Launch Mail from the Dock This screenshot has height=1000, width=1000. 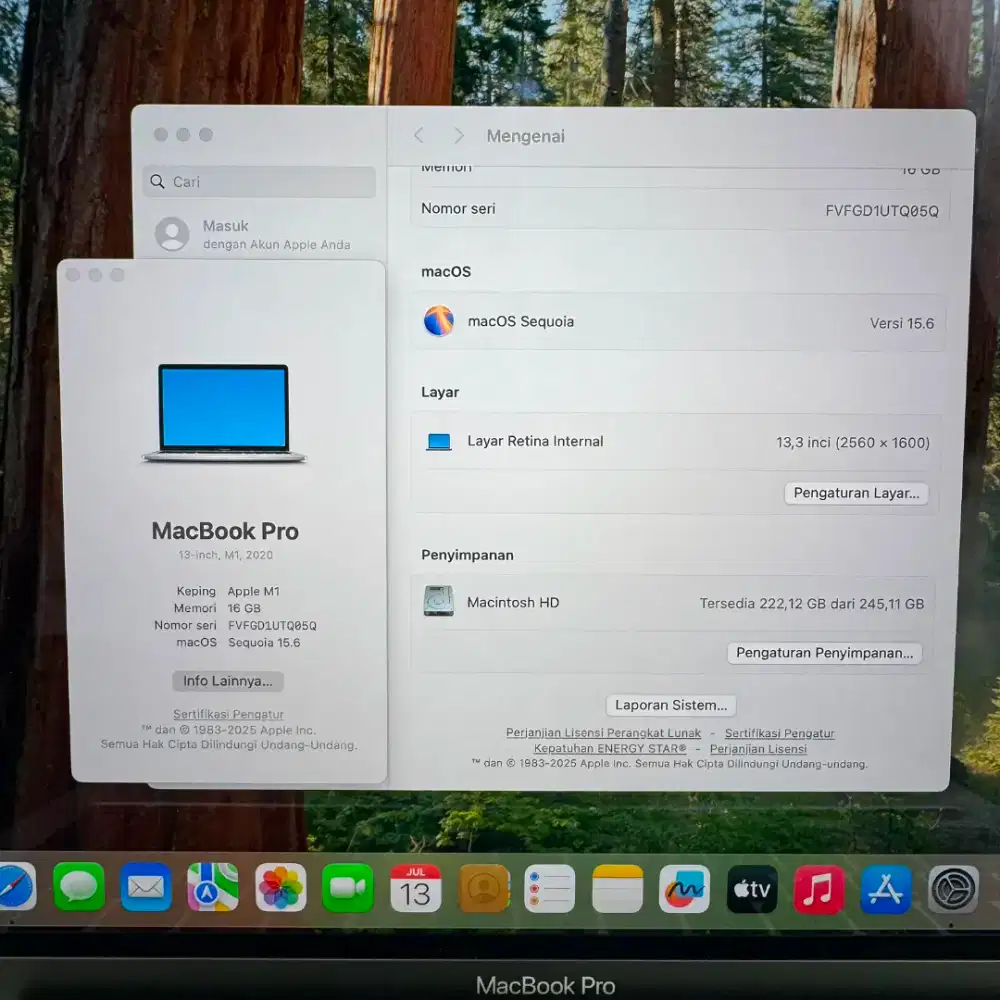click(146, 887)
